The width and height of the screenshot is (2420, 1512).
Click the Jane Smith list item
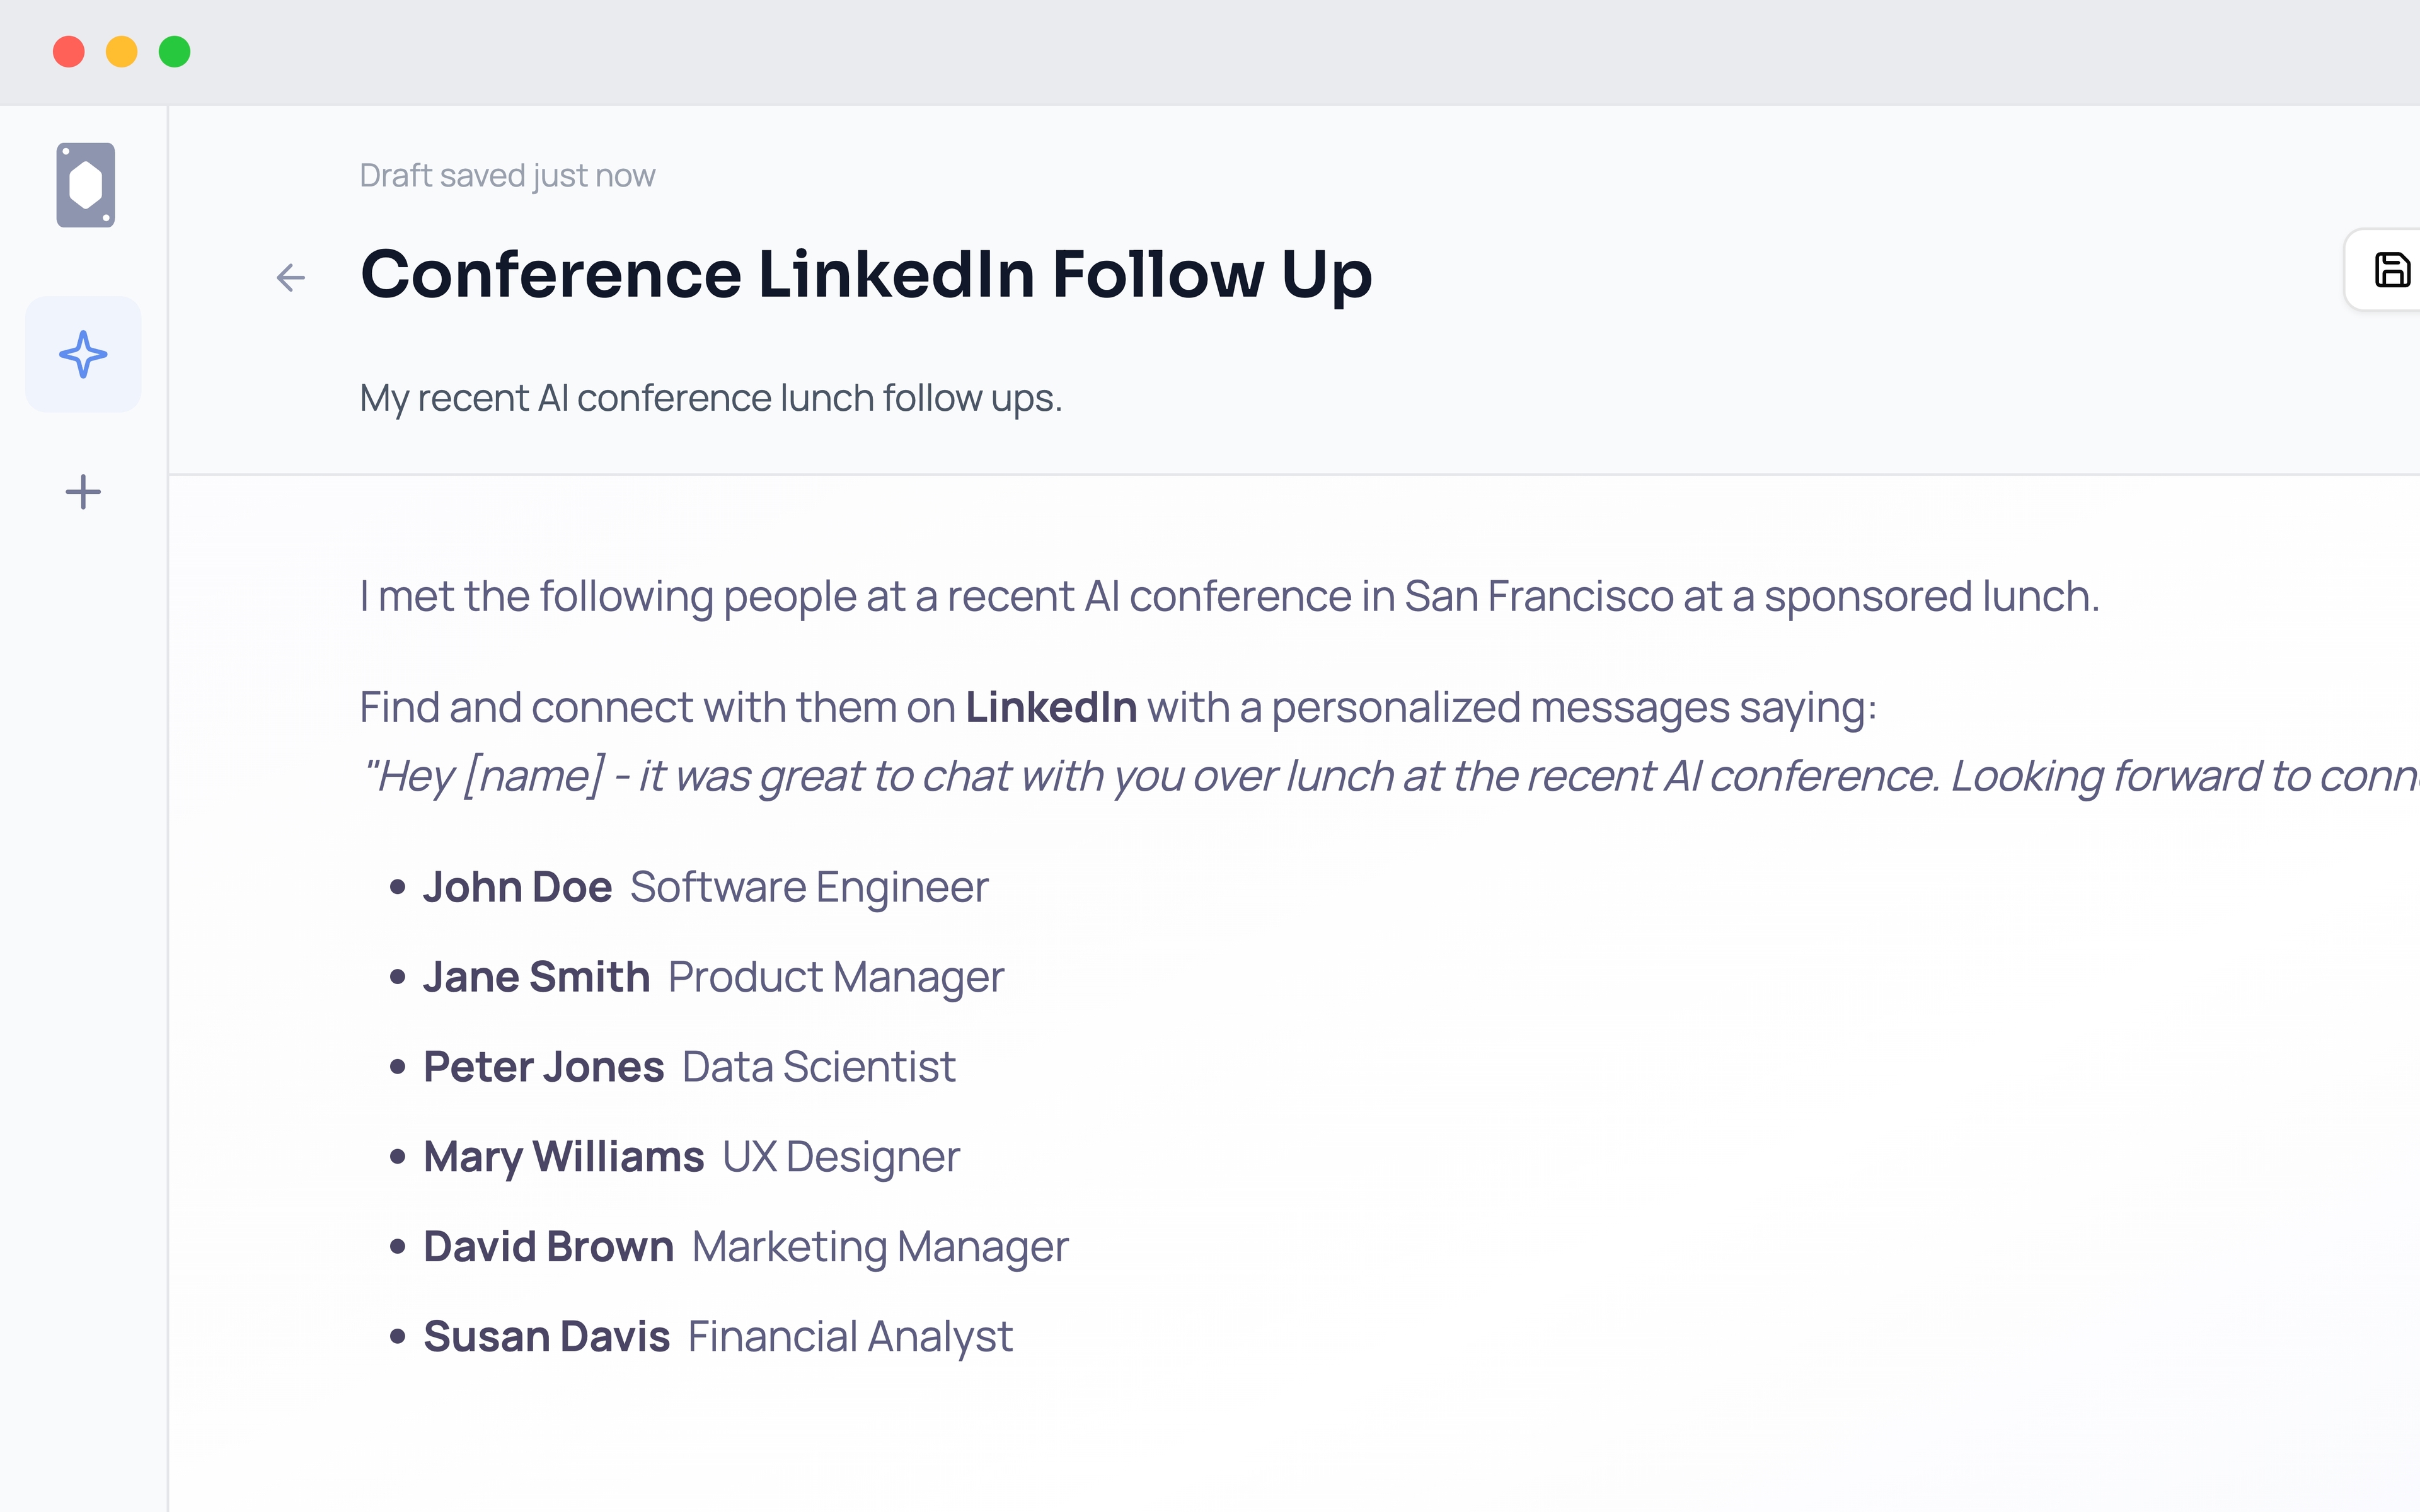713,977
